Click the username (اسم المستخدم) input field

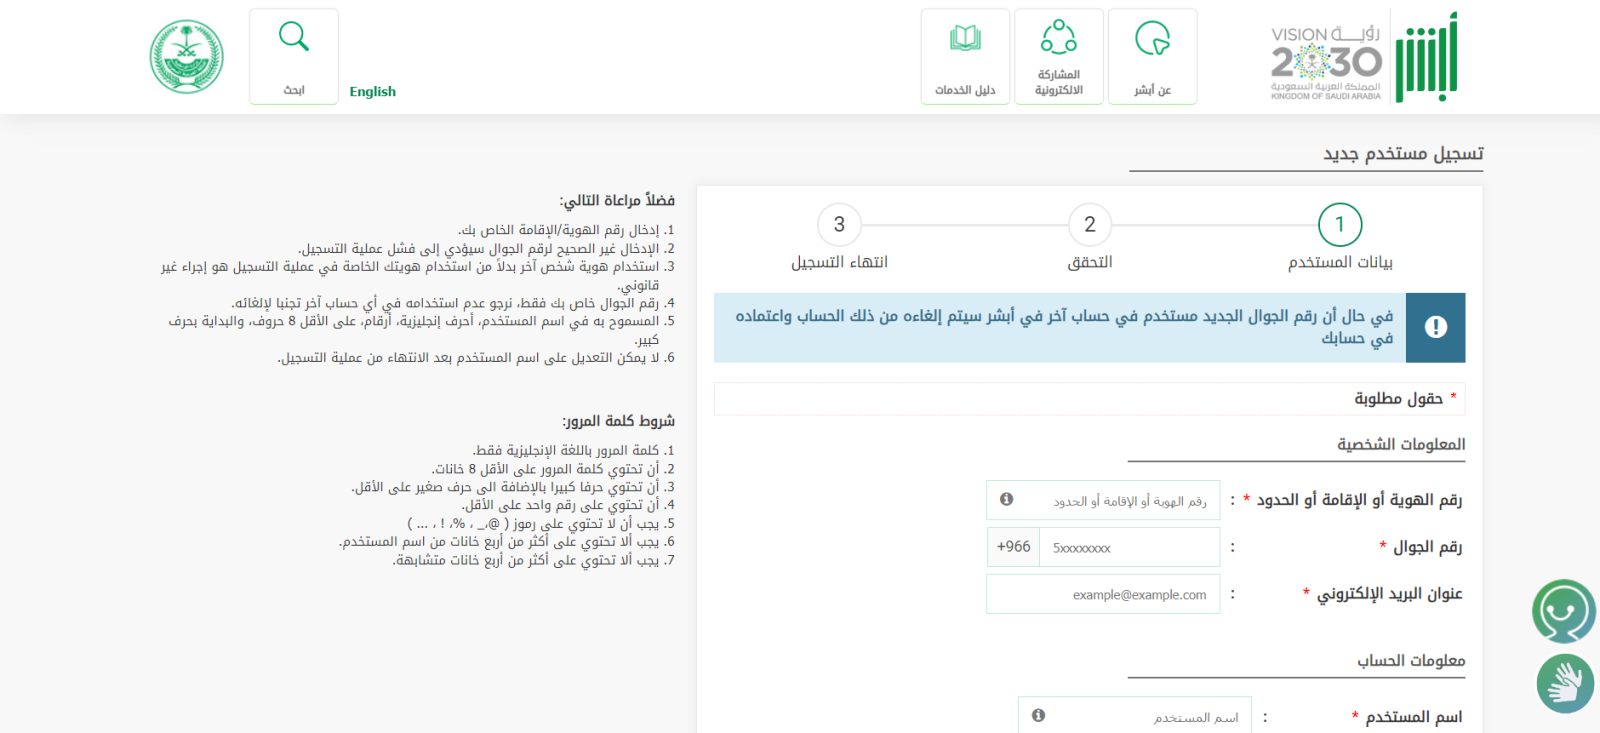coord(1145,716)
